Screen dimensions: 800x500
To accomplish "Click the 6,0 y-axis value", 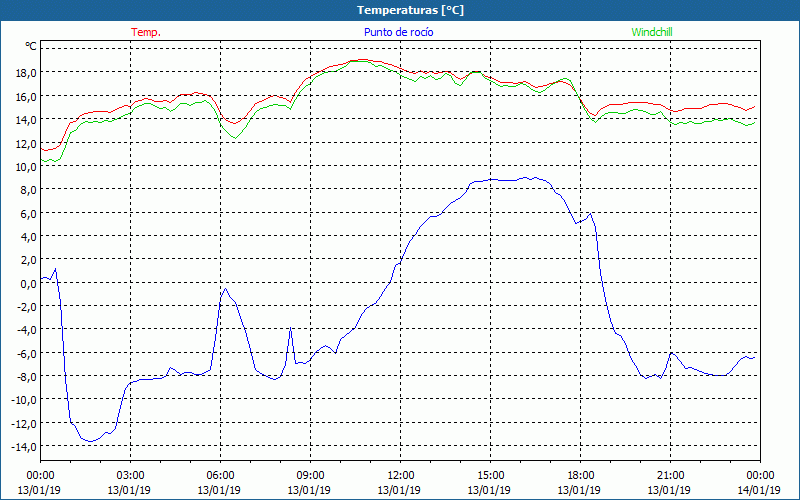I will (29, 214).
